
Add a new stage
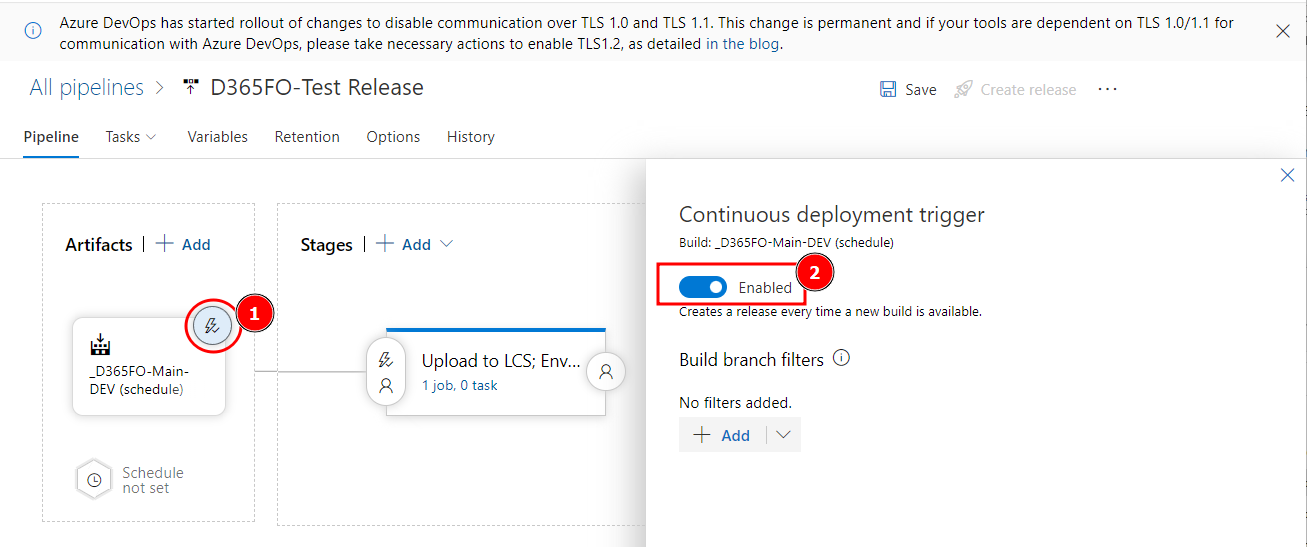point(404,244)
